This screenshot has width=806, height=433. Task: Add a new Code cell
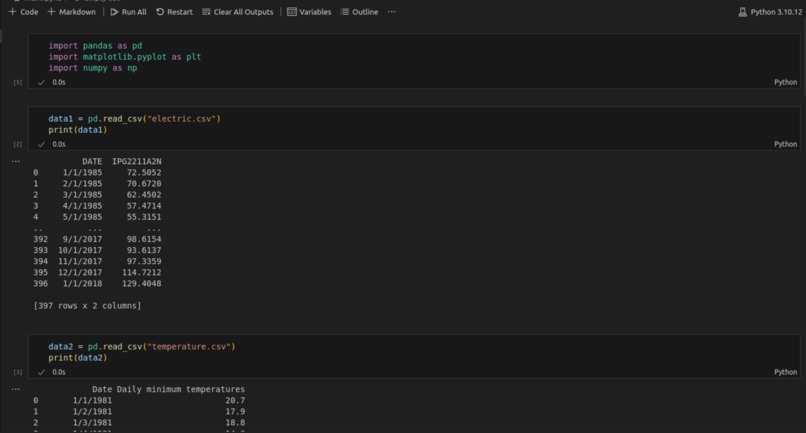[24, 12]
